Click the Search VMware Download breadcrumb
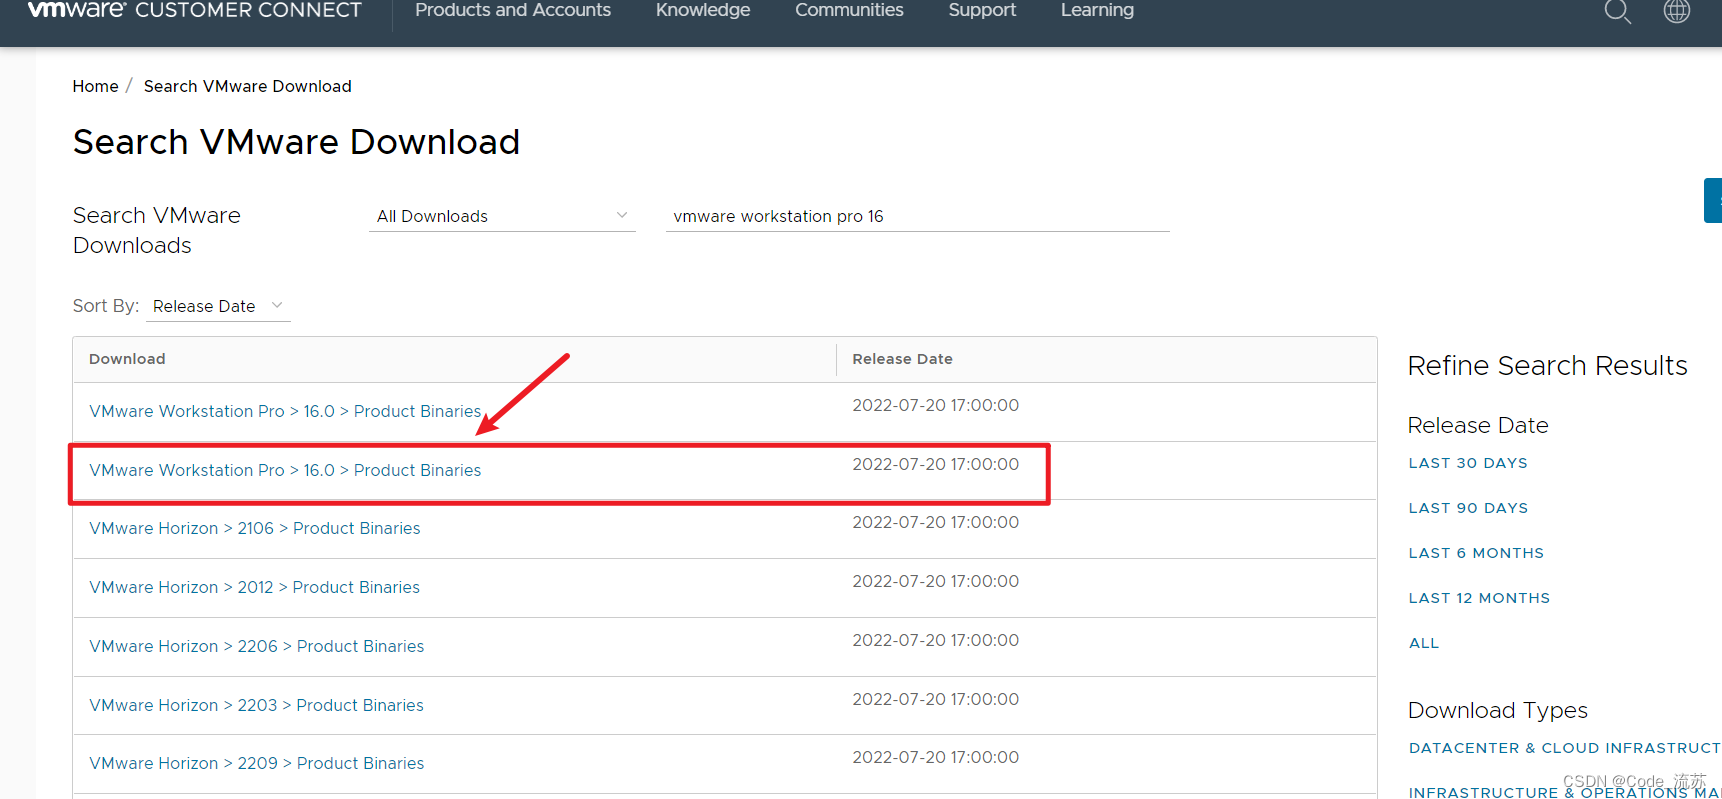Image resolution: width=1722 pixels, height=799 pixels. pos(248,86)
